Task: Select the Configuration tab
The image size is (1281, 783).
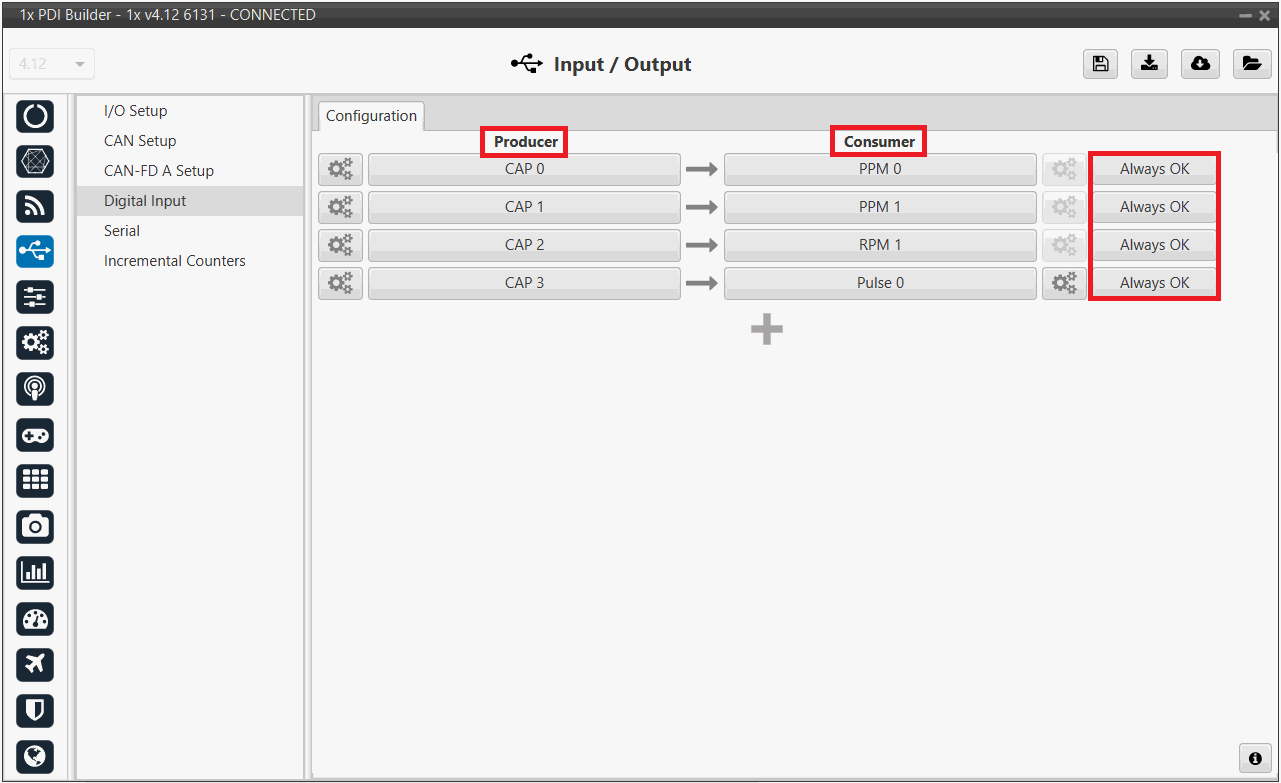Action: [371, 116]
